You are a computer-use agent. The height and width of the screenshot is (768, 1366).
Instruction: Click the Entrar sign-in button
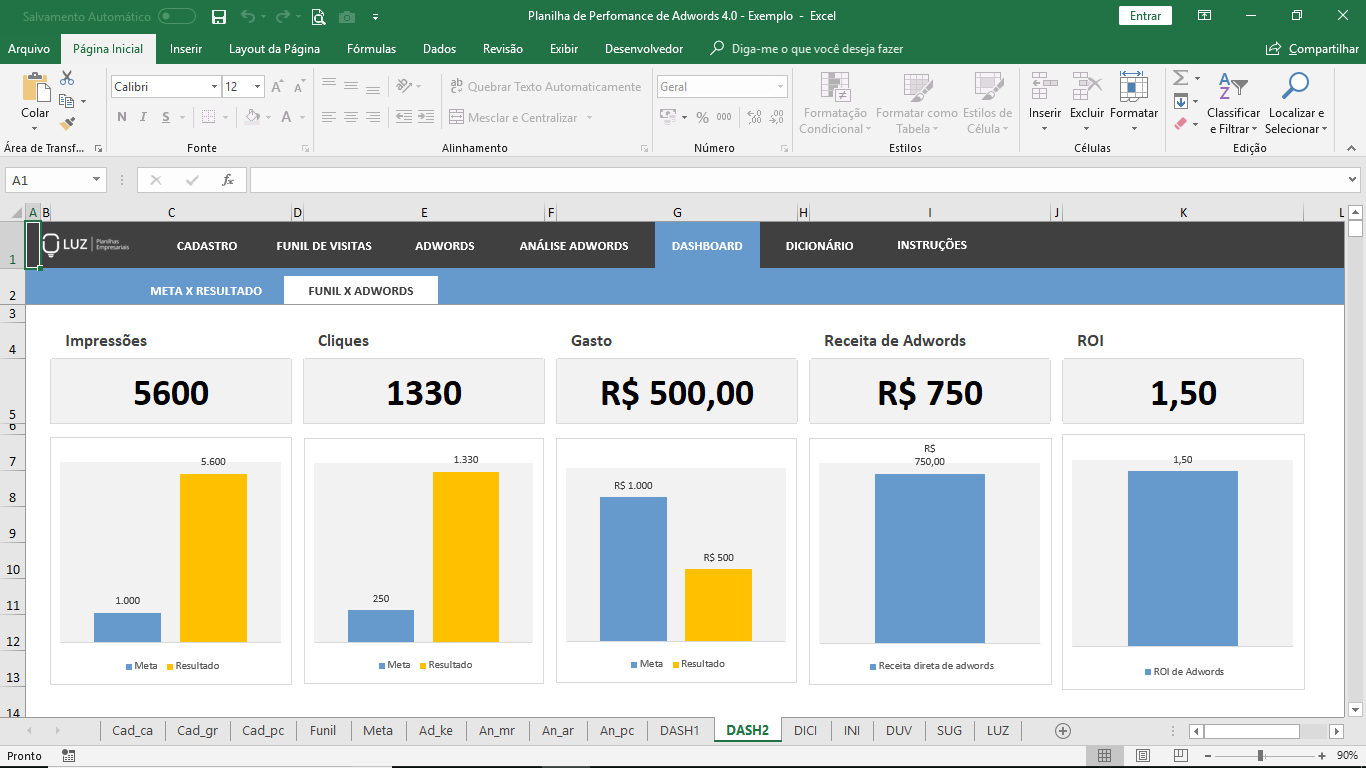(1145, 16)
